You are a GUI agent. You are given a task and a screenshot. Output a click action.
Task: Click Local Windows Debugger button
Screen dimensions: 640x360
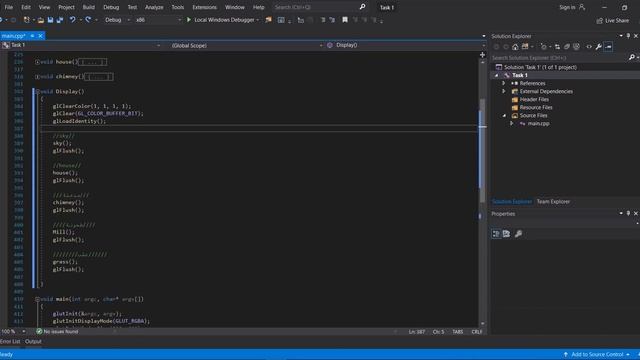[x=224, y=20]
